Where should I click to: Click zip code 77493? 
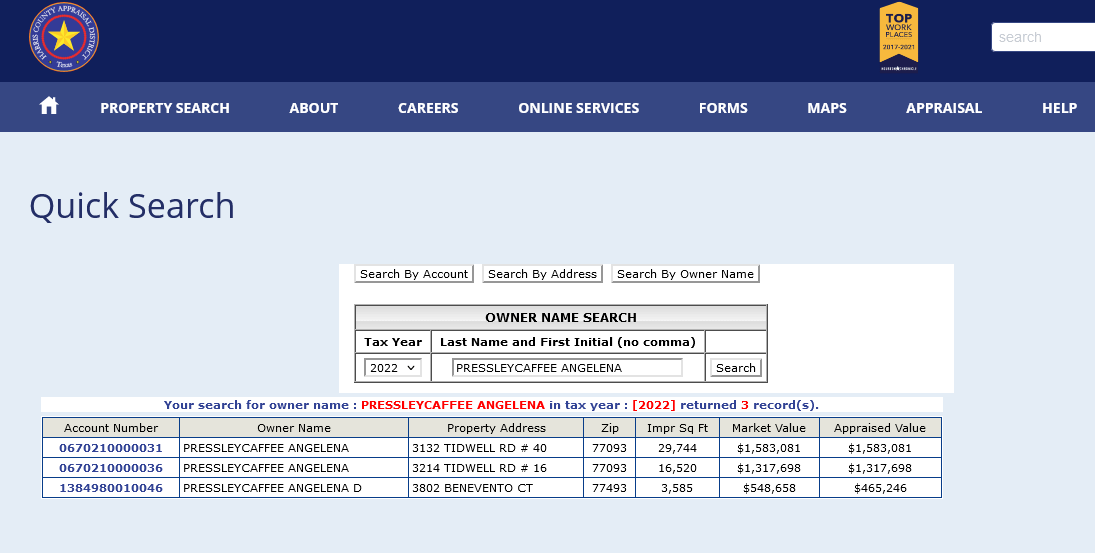(x=610, y=488)
